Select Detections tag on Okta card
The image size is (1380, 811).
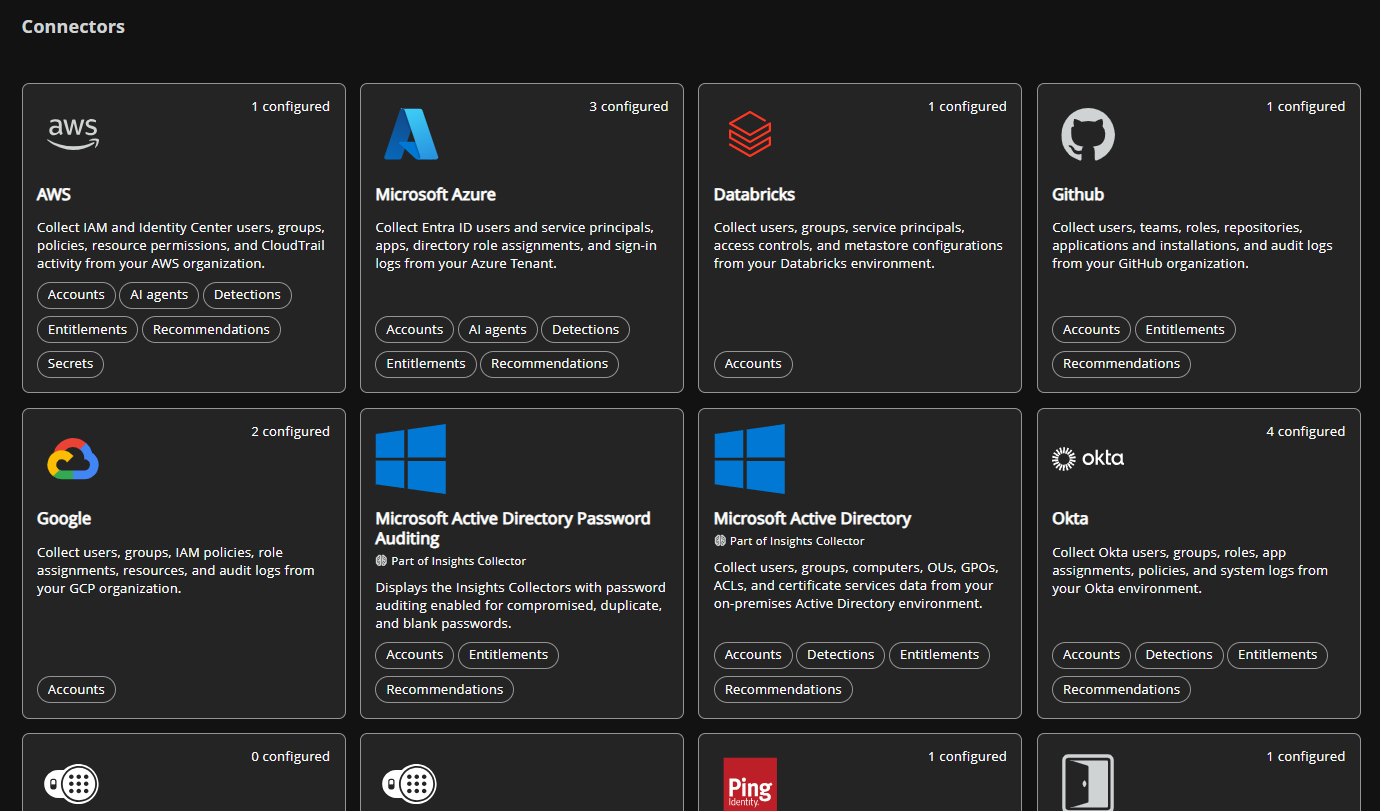click(1179, 655)
